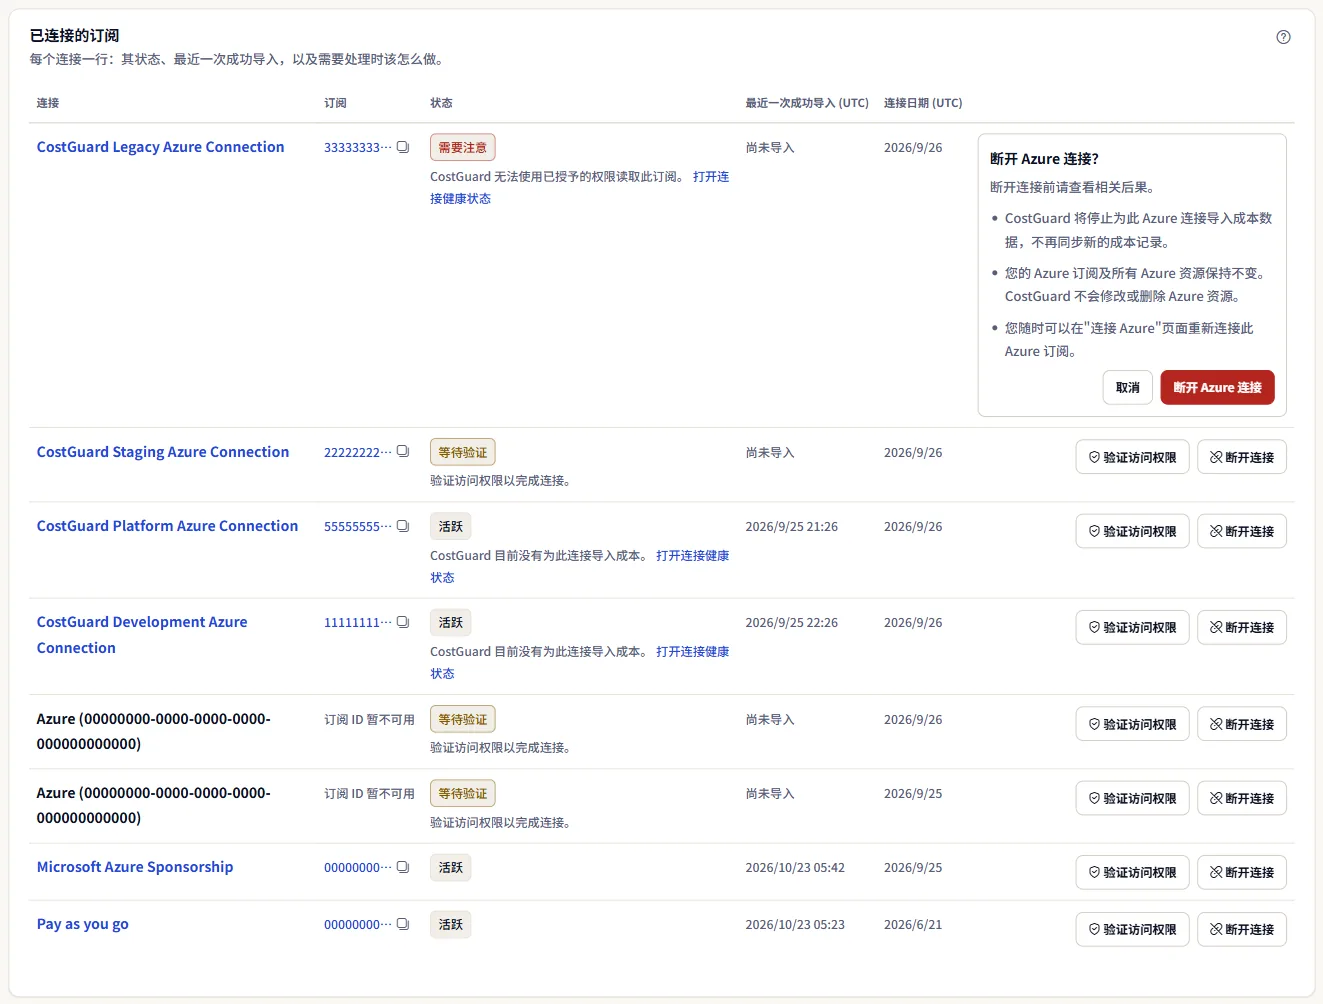
Task: Open the CostGuard Legacy Azure Connection link
Action: click(x=160, y=147)
